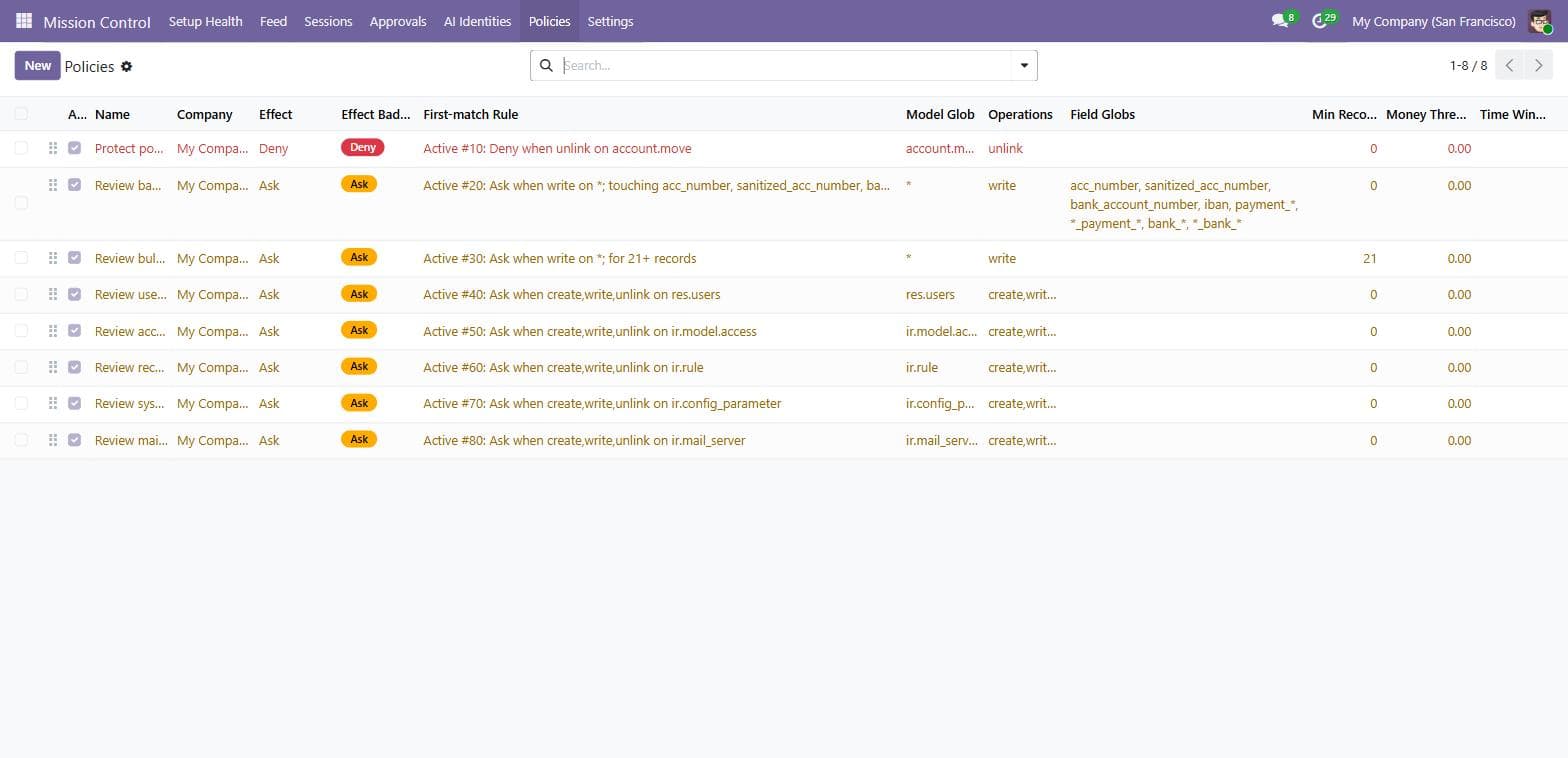Viewport: 1568px width, 758px height.
Task: Open the Setup Health menu
Action: click(205, 21)
